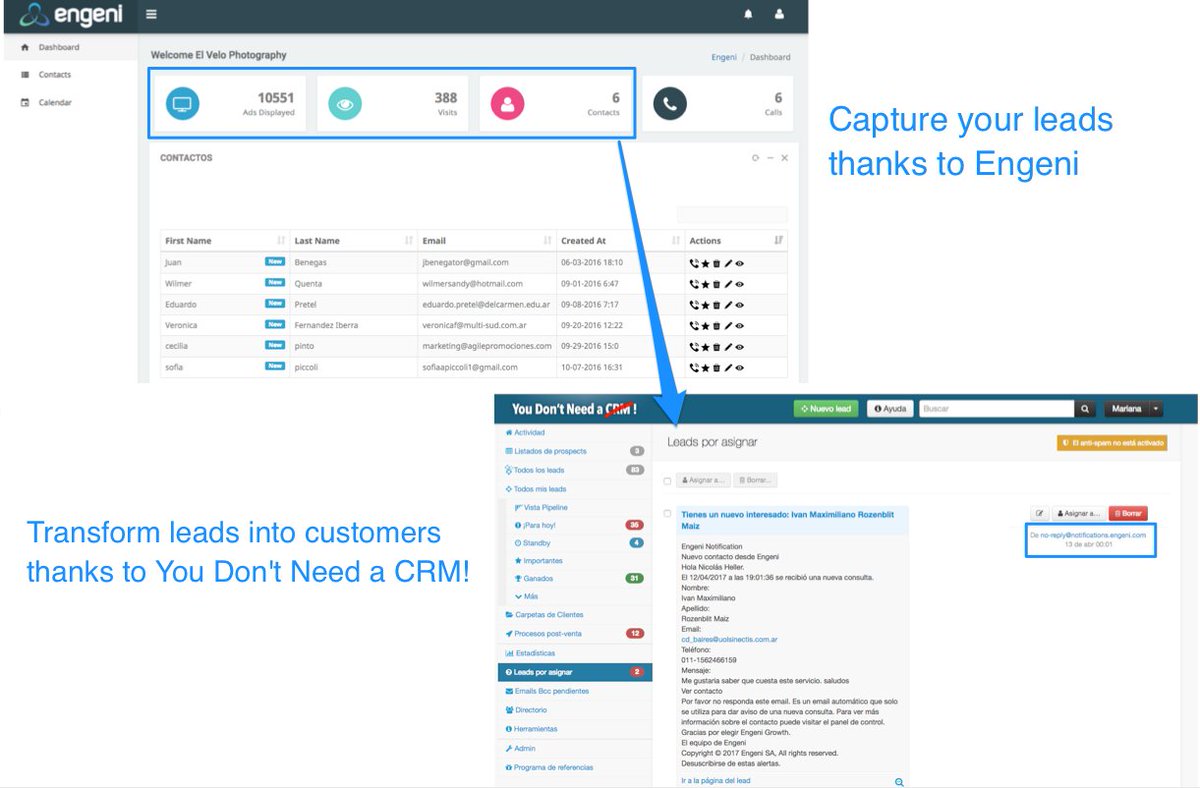Sort by Last Name column
The height and width of the screenshot is (788, 1200).
pos(353,241)
